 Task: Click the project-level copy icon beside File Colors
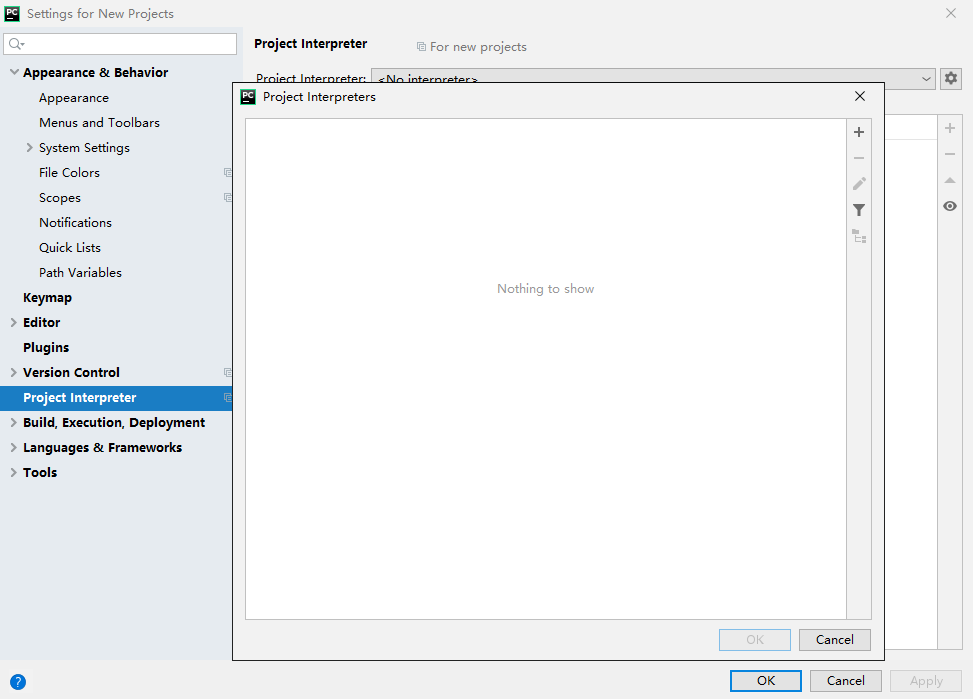click(x=228, y=173)
